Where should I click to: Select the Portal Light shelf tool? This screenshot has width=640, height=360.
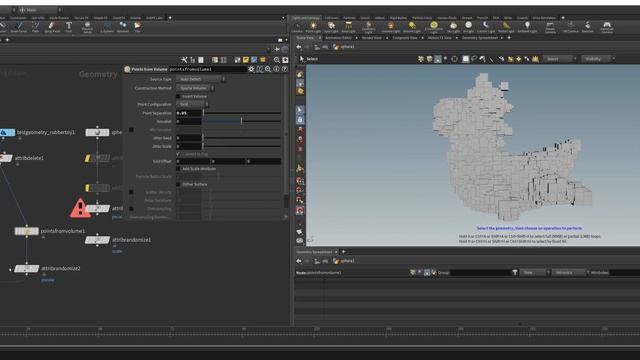click(506, 27)
